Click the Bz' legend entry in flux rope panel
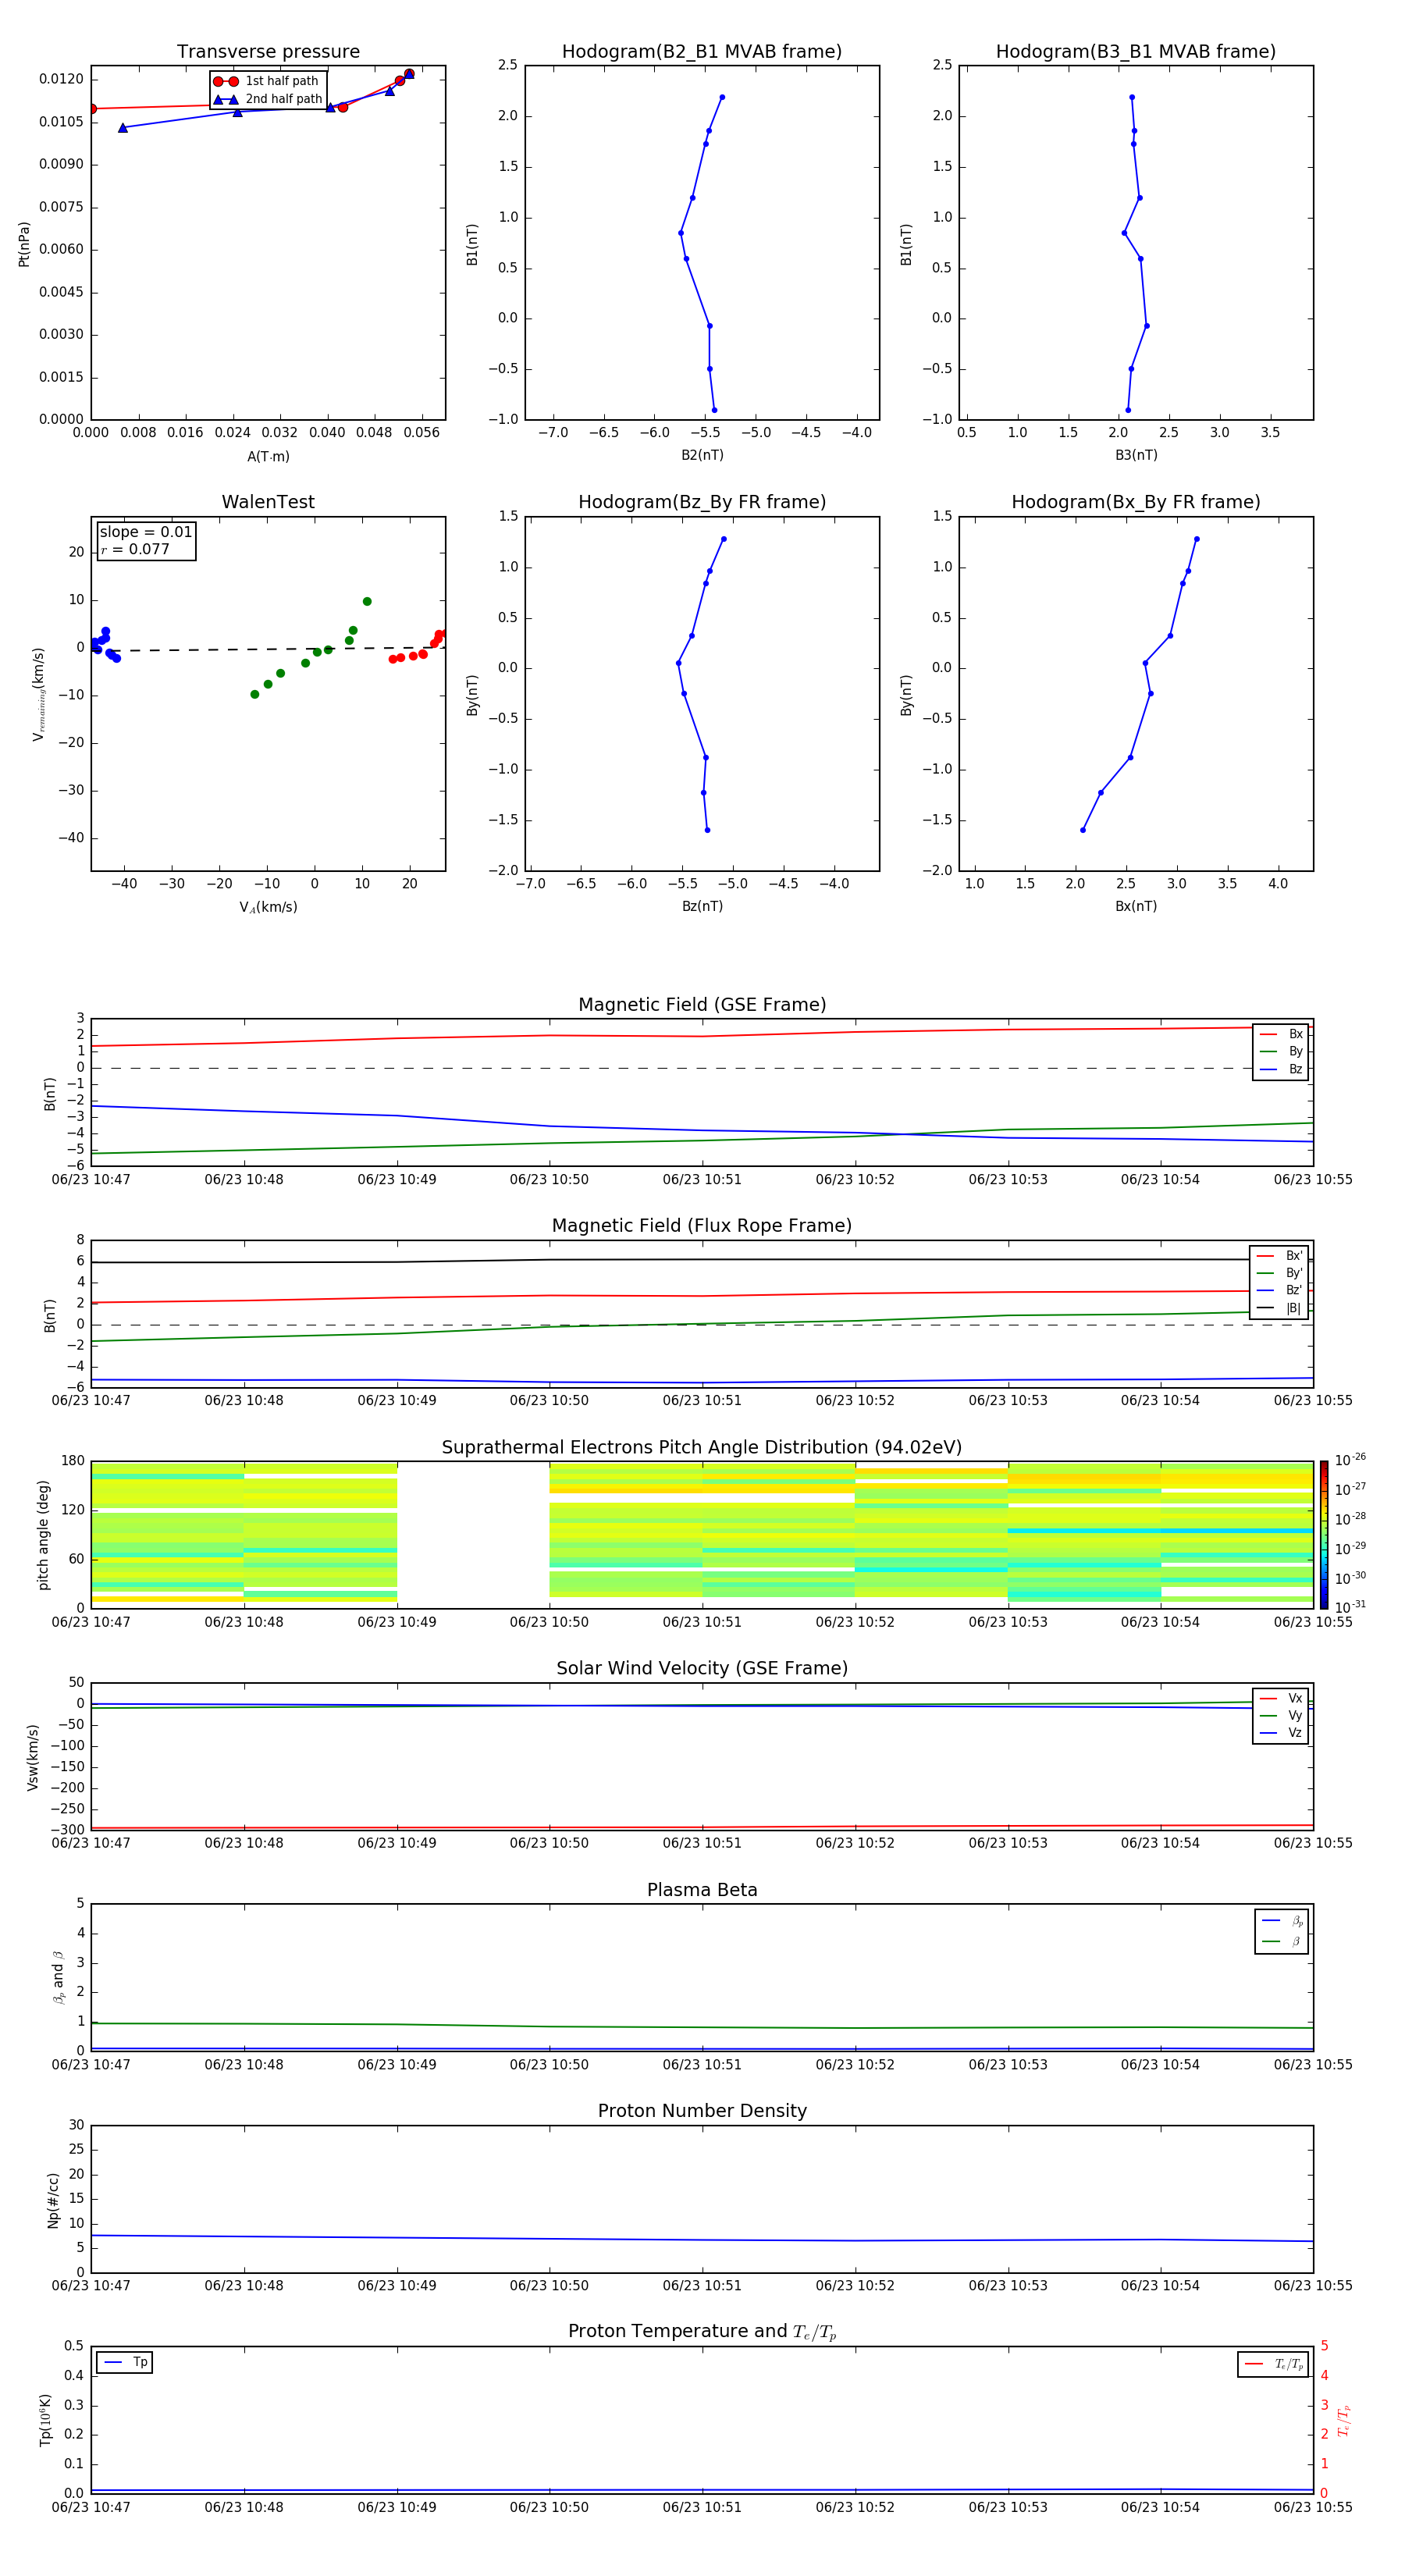 pos(1279,1291)
